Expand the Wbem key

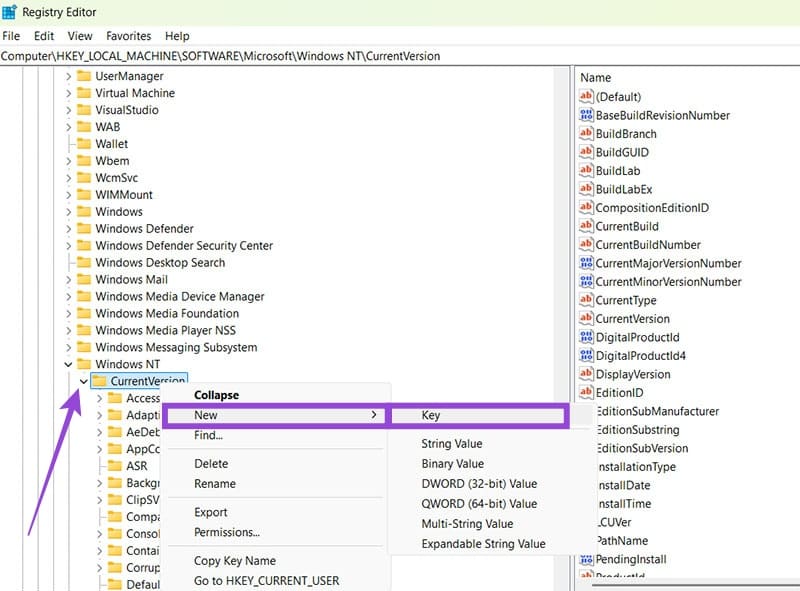point(68,161)
